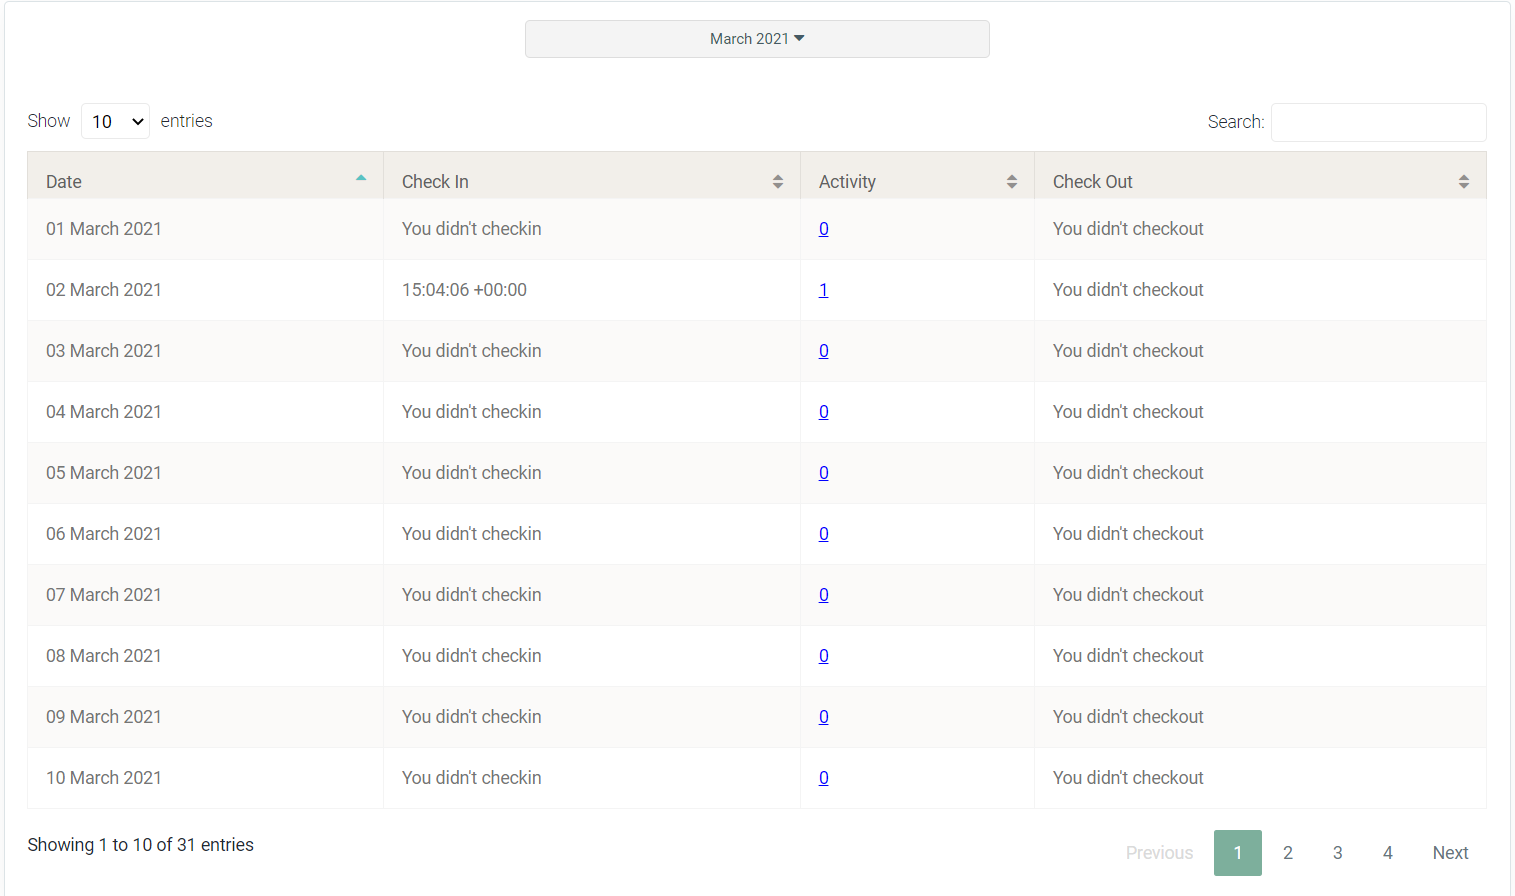The image size is (1515, 896).
Task: Select check-out cell for 07 March 2021
Action: pos(1260,595)
